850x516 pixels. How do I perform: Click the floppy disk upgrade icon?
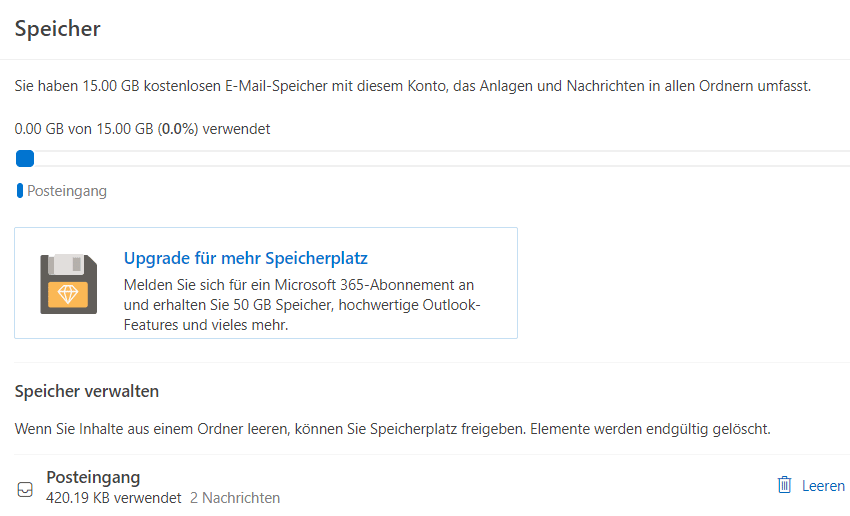tap(68, 283)
